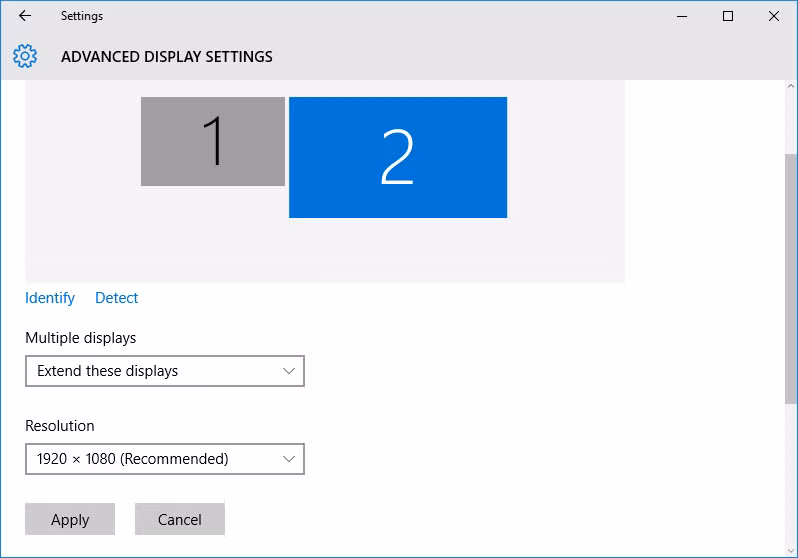Click the Identify link
The image size is (798, 558).
(50, 298)
